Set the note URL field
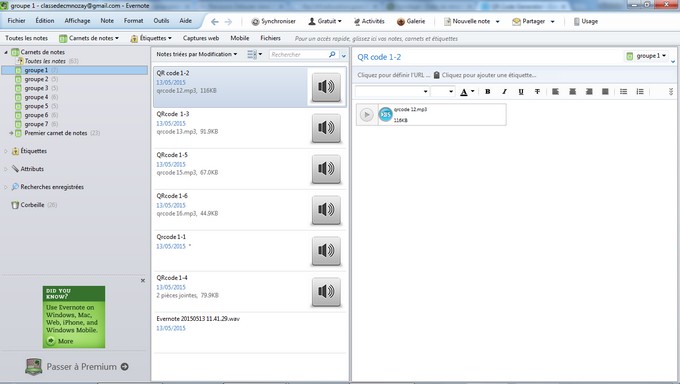Viewport: 680px width, 384px height. pos(393,75)
